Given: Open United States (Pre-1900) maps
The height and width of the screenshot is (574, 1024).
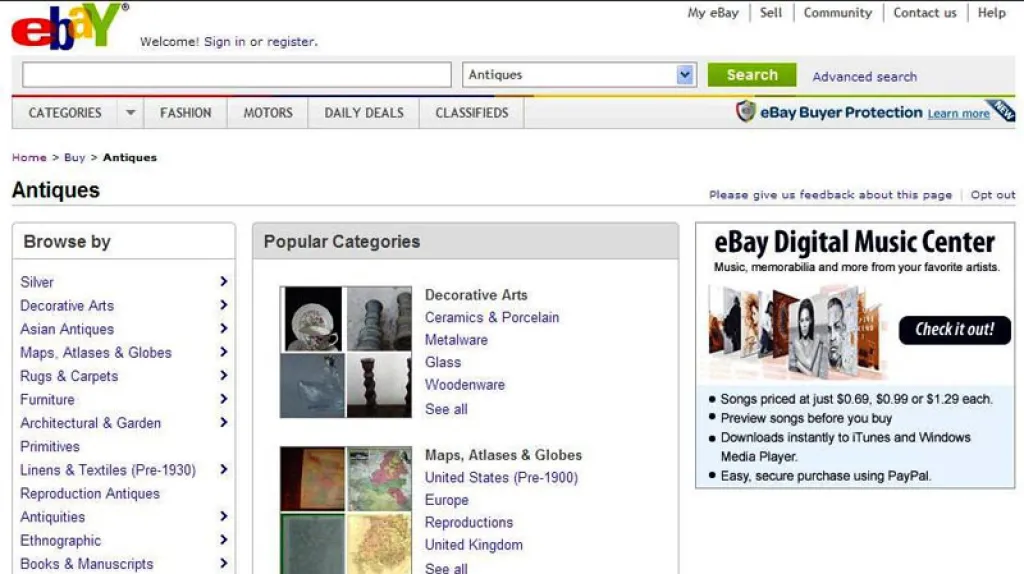Looking at the screenshot, I should pyautogui.click(x=501, y=477).
